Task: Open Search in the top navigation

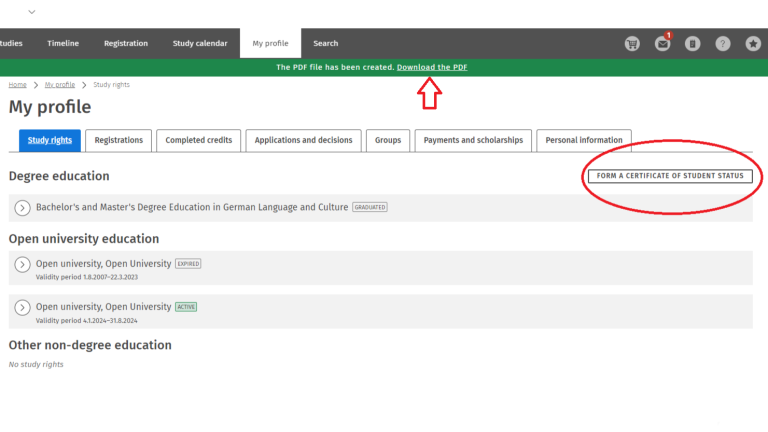Action: click(x=325, y=43)
